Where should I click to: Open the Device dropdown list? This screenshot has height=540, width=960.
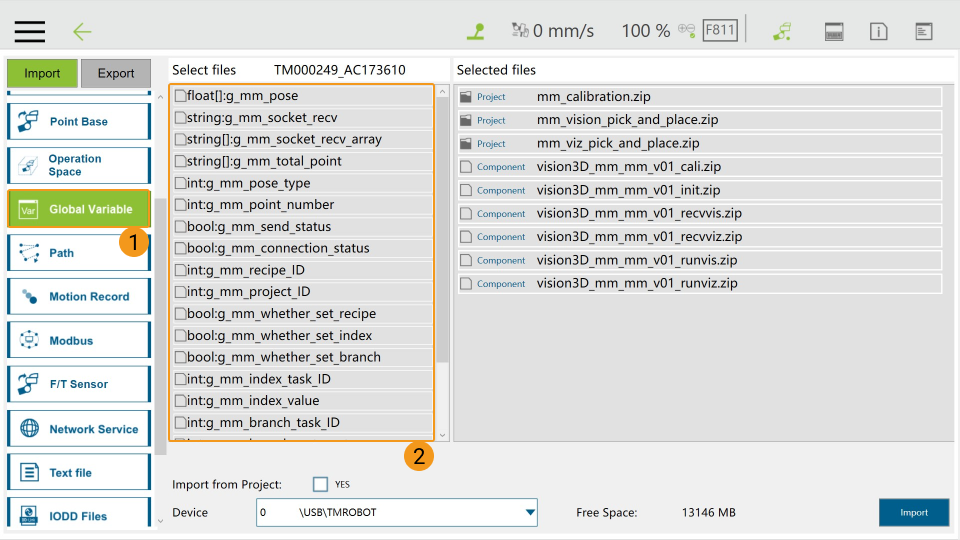pyautogui.click(x=530, y=513)
